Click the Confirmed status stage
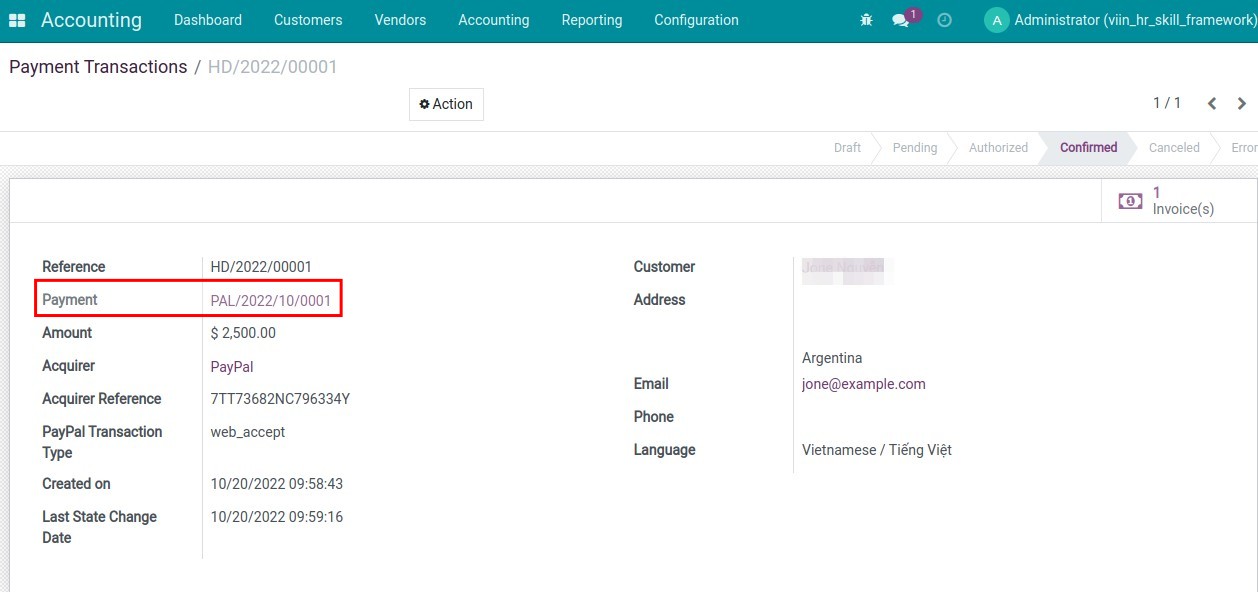This screenshot has width=1258, height=592. 1087,147
